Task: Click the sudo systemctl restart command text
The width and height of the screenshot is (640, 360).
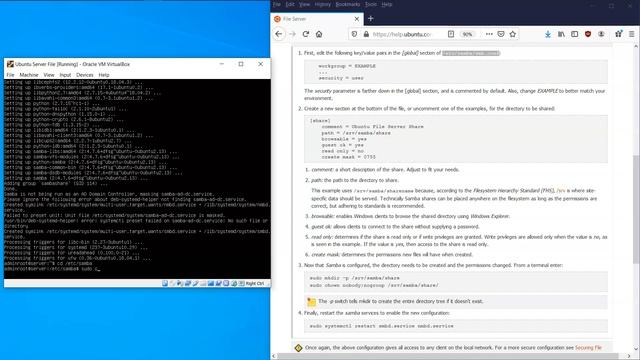Action: (381, 326)
